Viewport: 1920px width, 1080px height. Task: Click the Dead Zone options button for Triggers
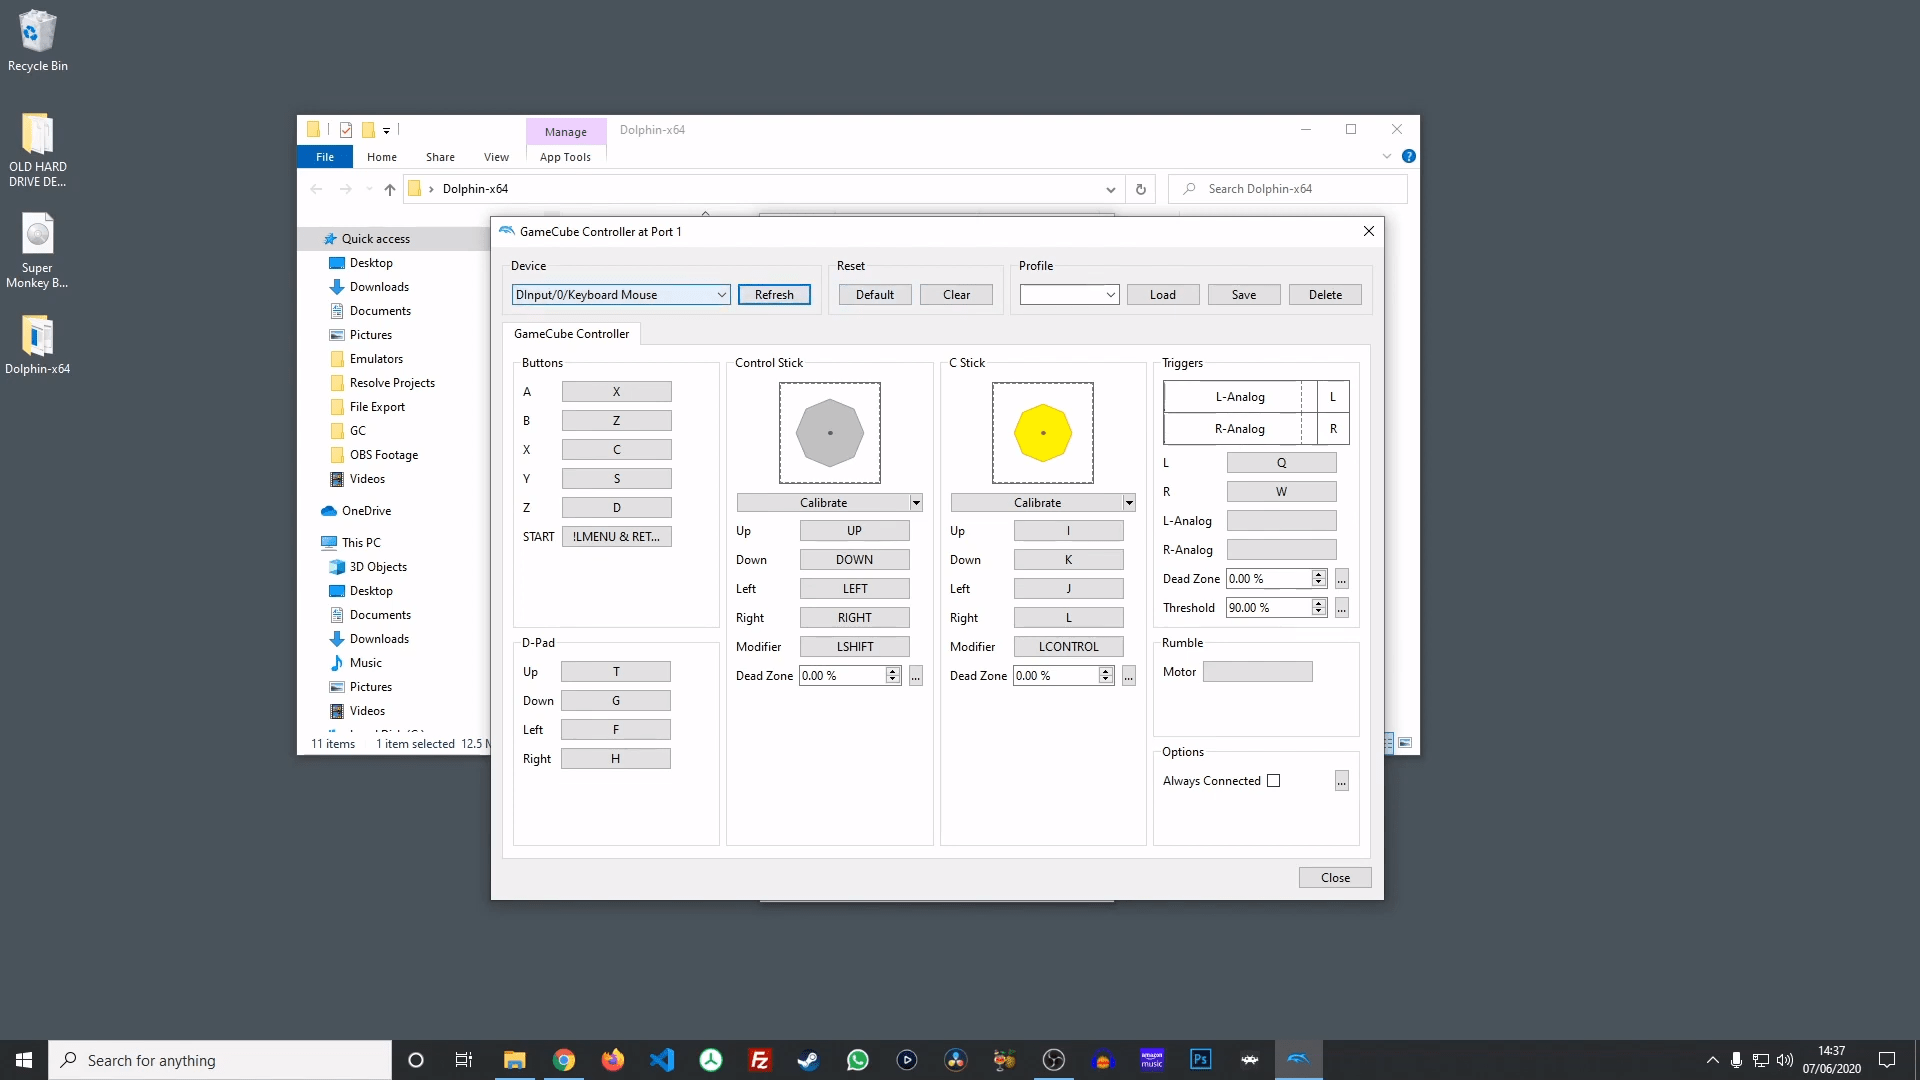pyautogui.click(x=1342, y=579)
